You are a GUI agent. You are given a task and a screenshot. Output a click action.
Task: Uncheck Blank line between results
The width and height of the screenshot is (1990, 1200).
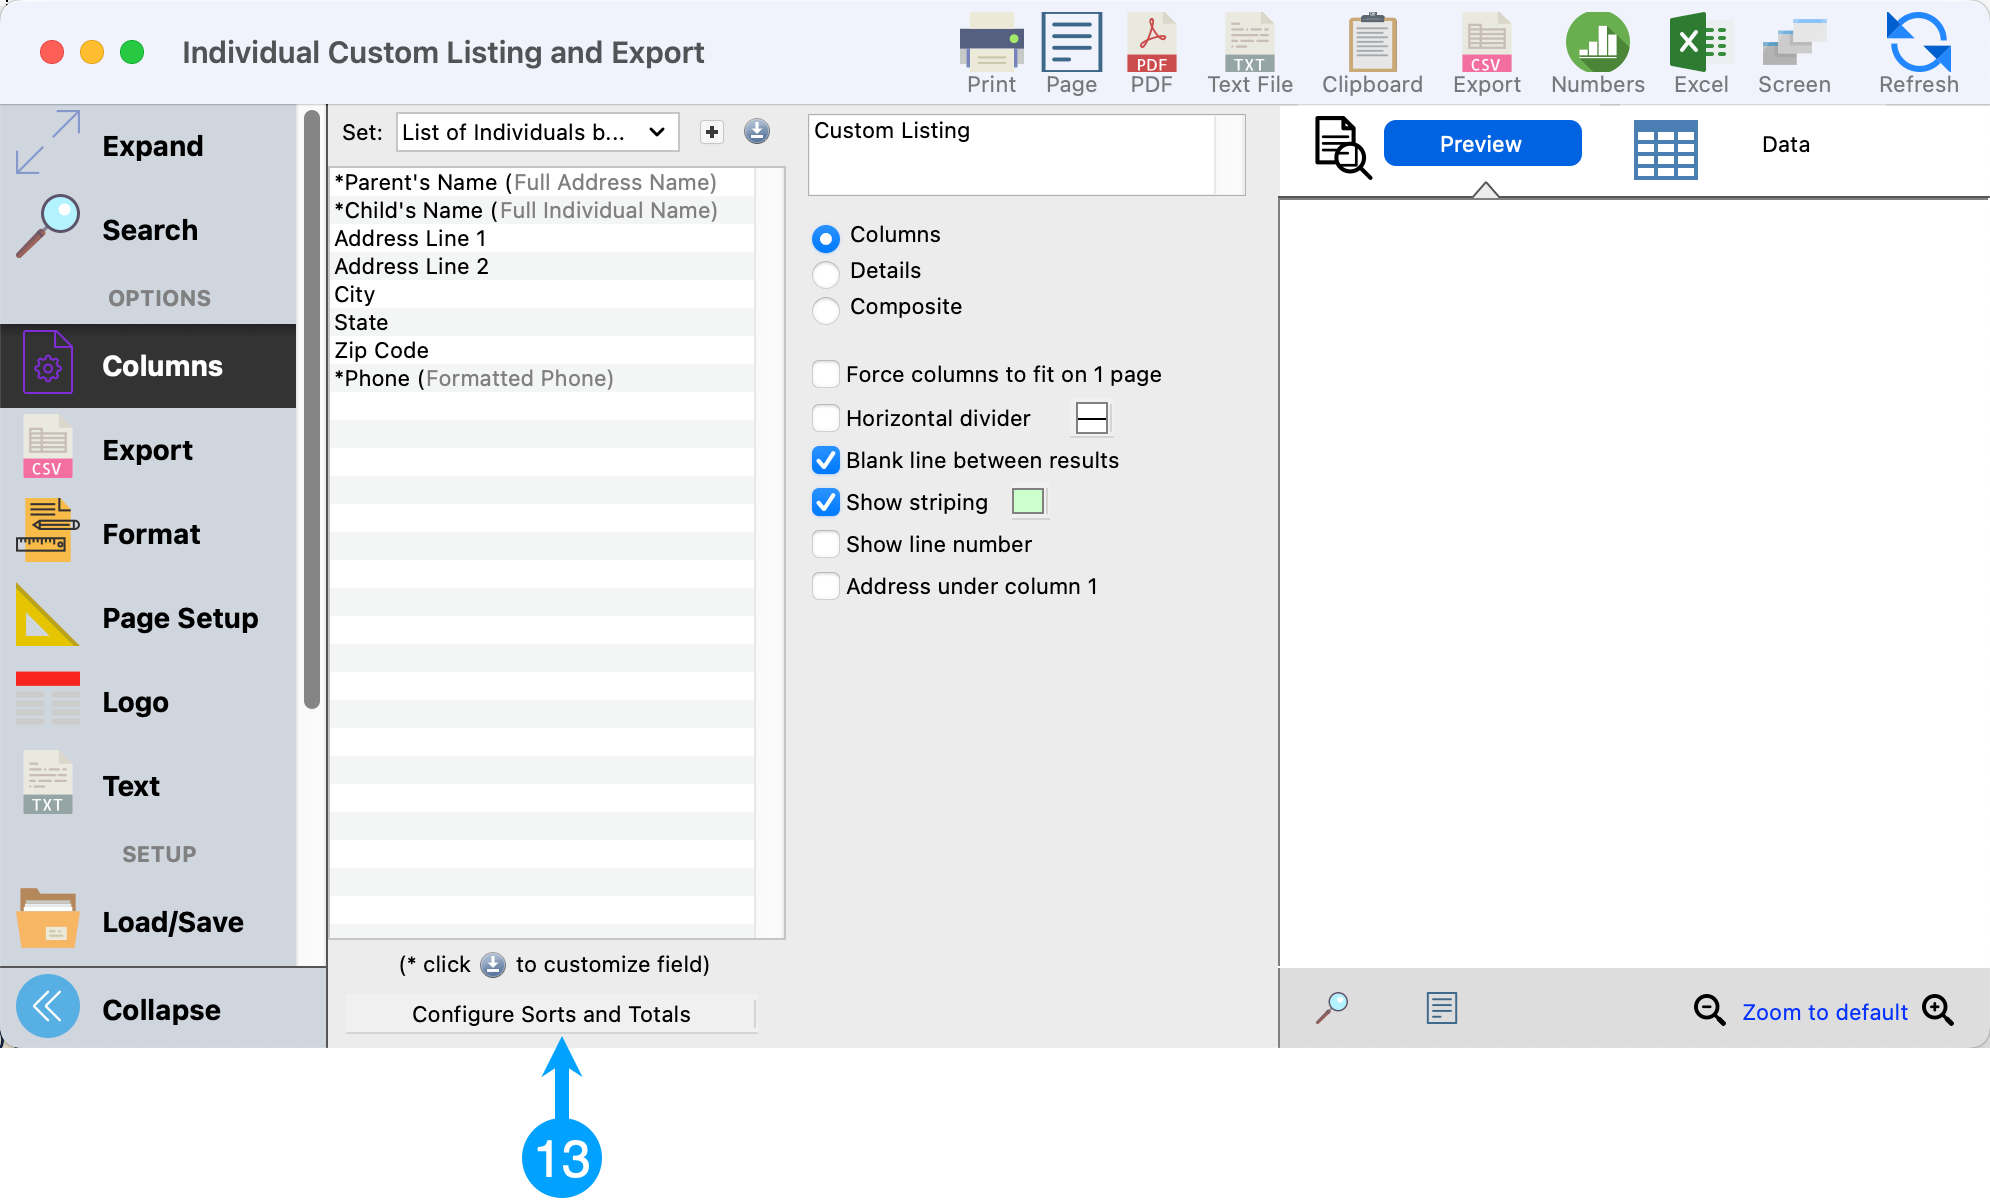(826, 461)
